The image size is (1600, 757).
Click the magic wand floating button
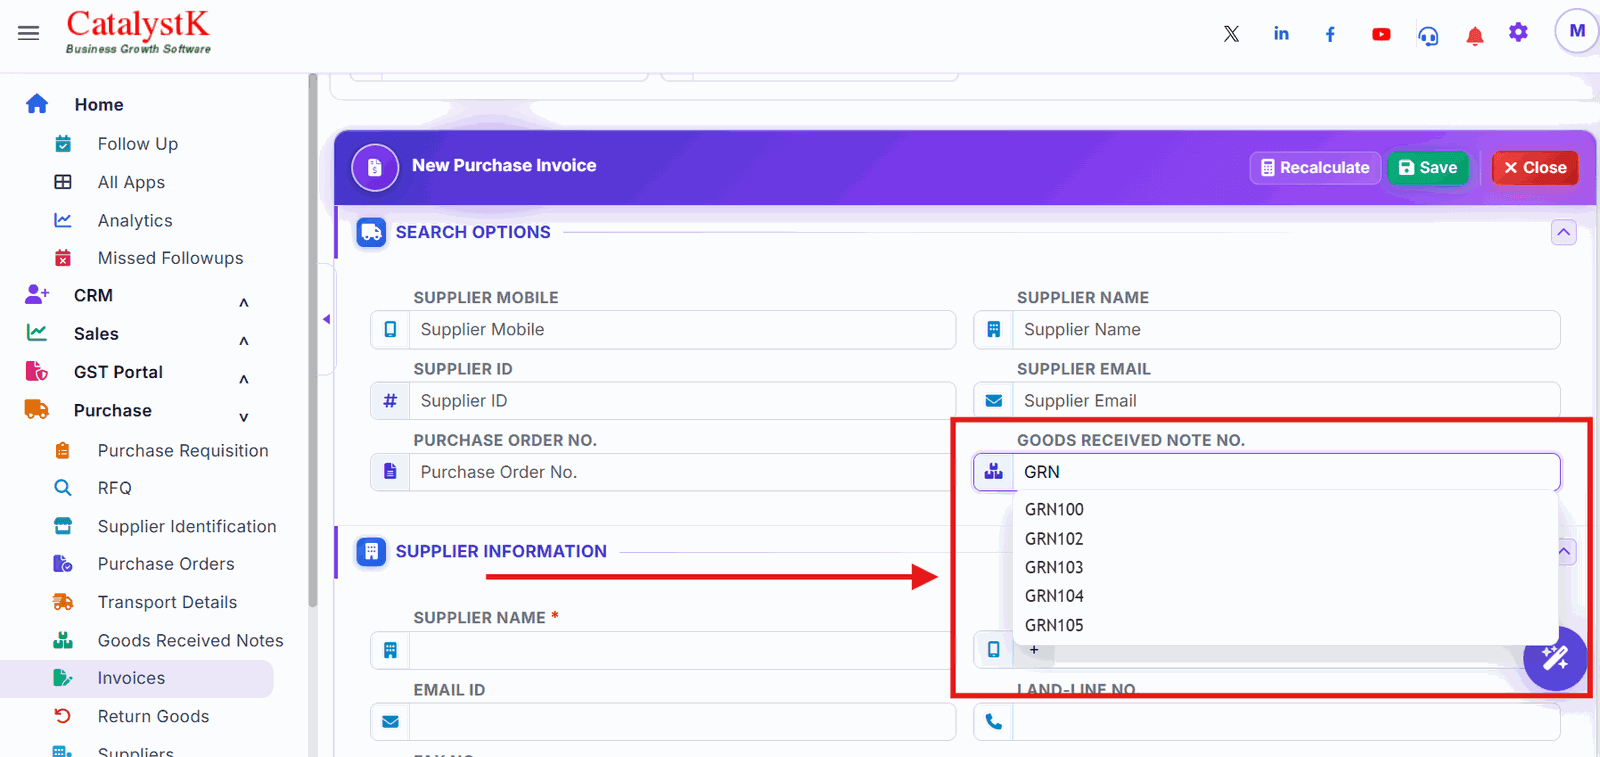pyautogui.click(x=1555, y=658)
